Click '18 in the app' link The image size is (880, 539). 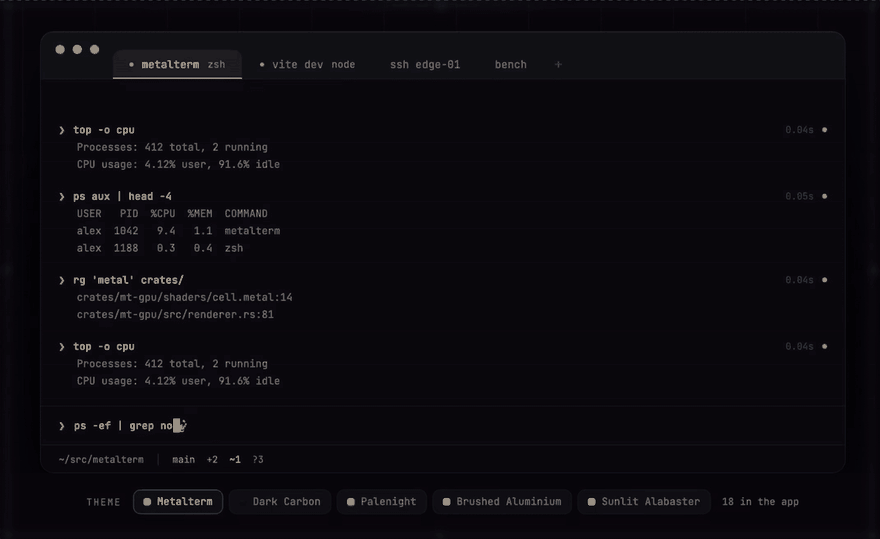760,502
